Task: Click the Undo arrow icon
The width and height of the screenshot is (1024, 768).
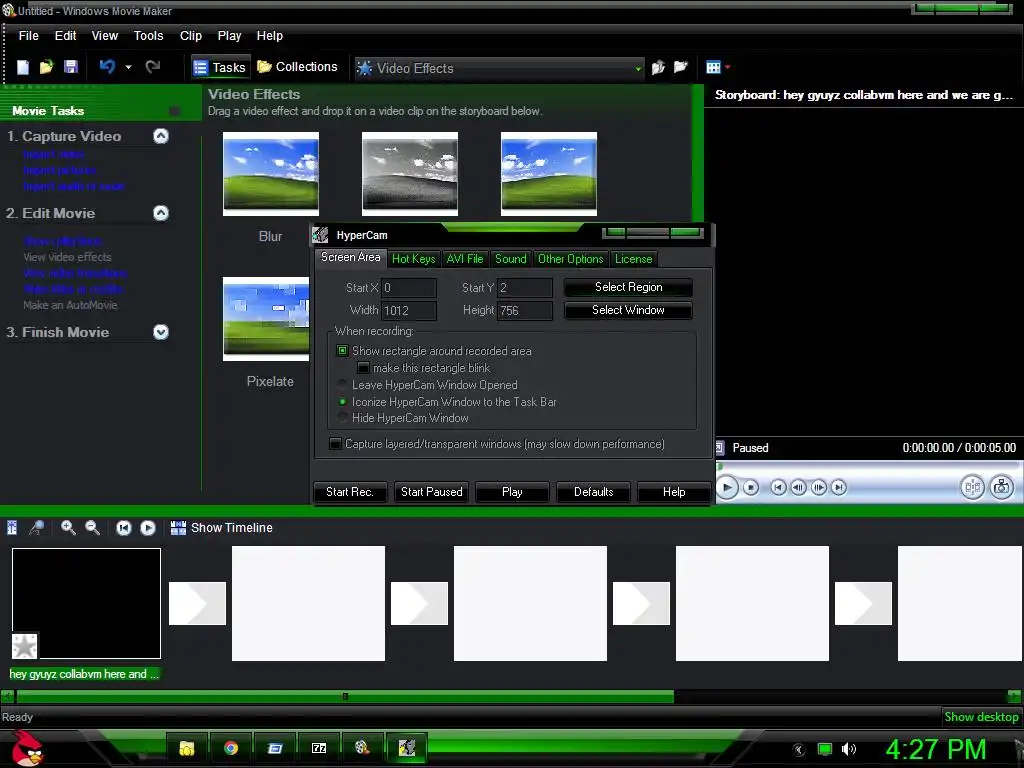Action: (107, 67)
